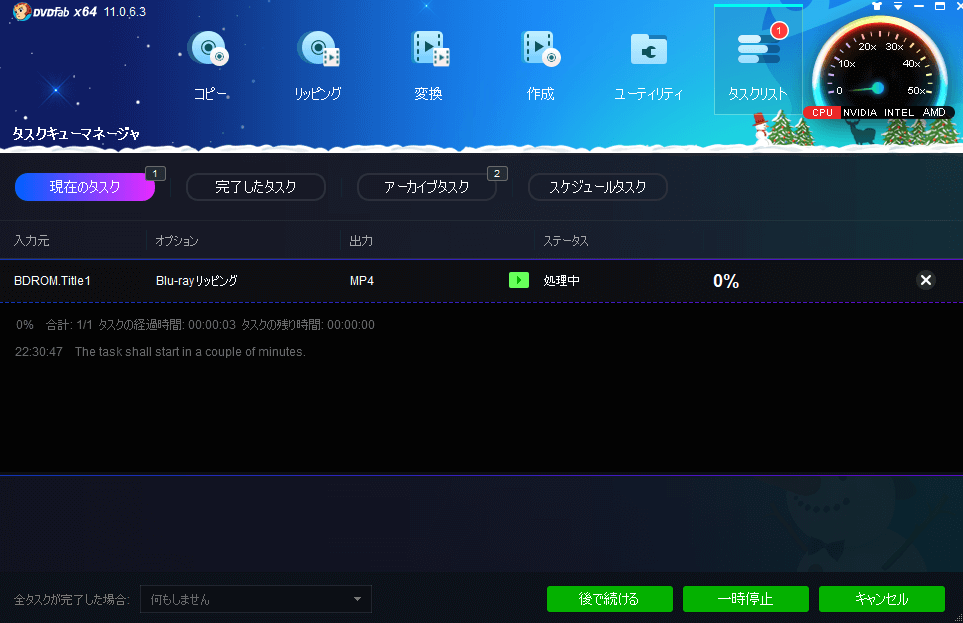The width and height of the screenshot is (963, 623).
Task: Minimize the DVDFab window
Action: (x=919, y=6)
